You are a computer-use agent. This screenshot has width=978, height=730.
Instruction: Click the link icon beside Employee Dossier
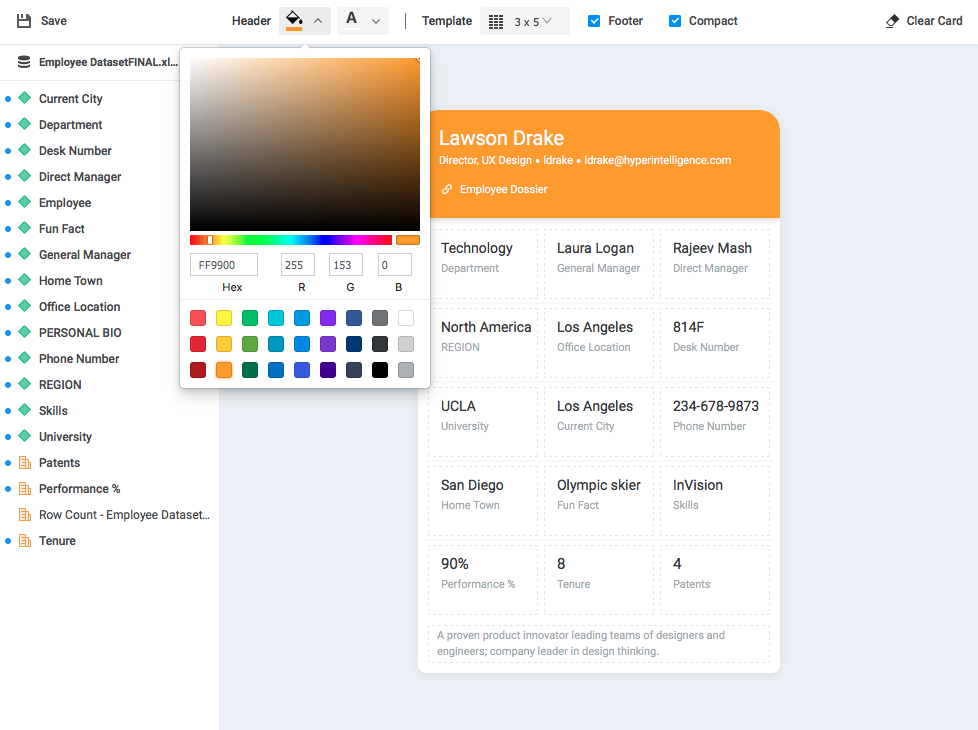(x=449, y=189)
